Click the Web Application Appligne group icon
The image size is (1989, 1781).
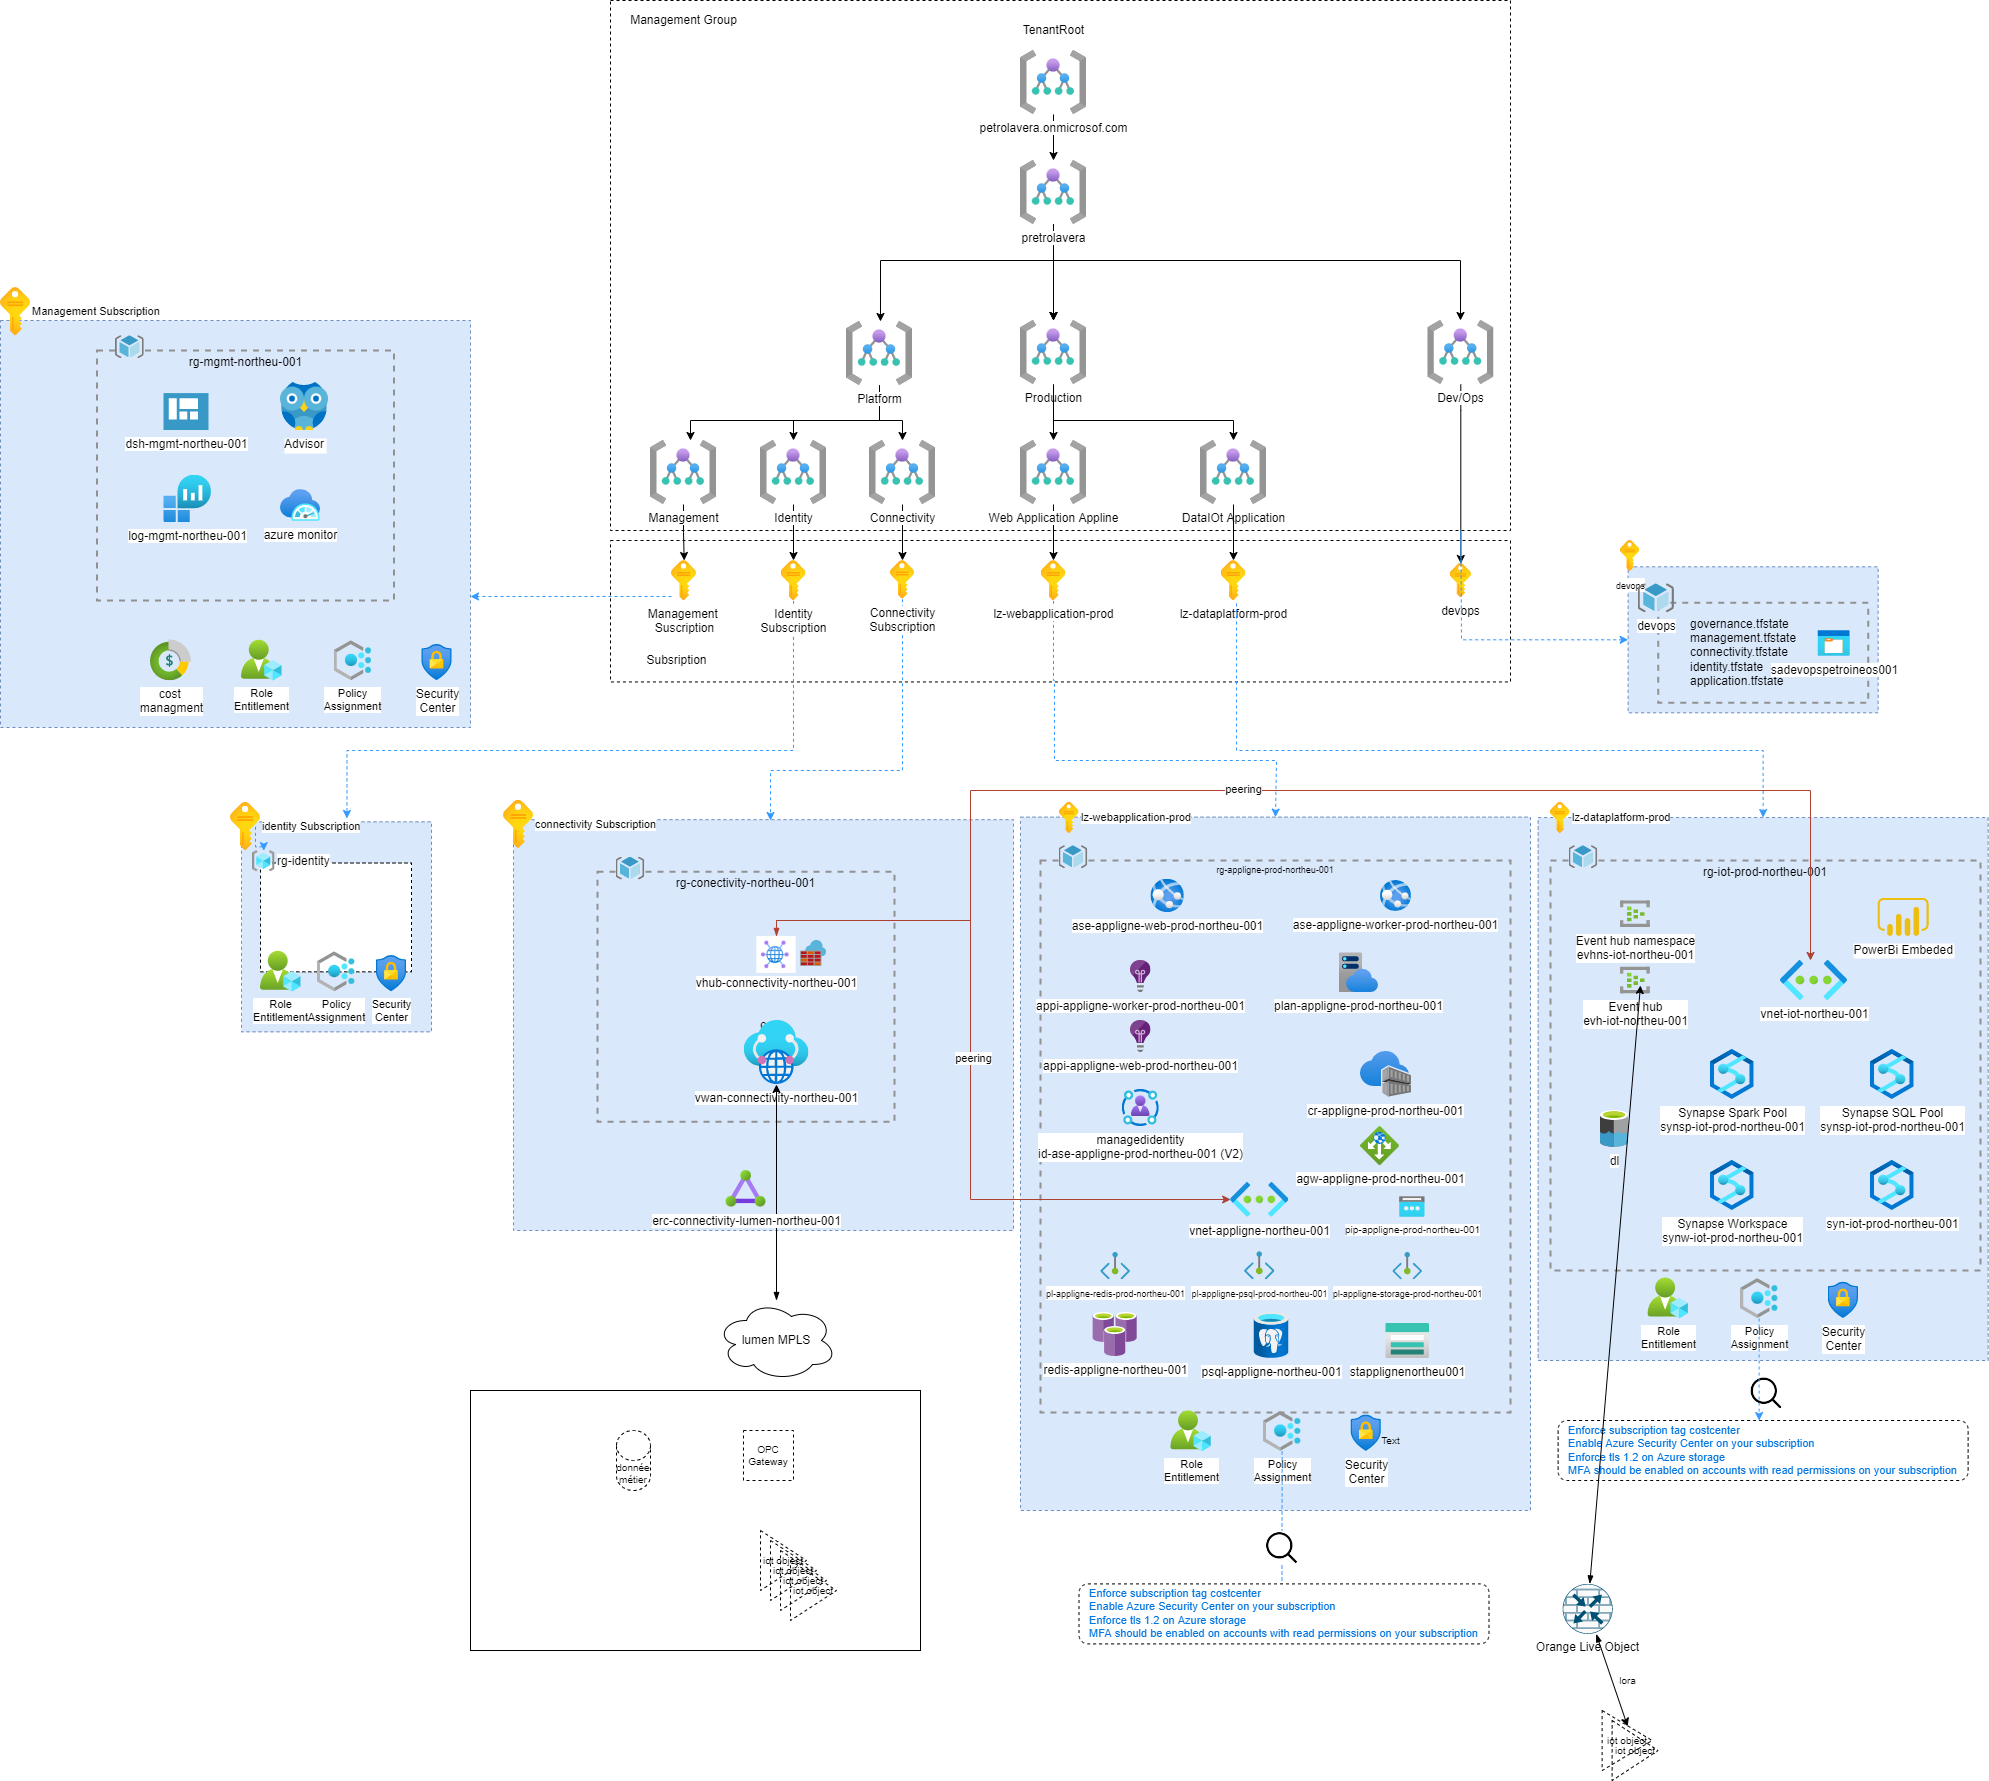click(x=1052, y=472)
